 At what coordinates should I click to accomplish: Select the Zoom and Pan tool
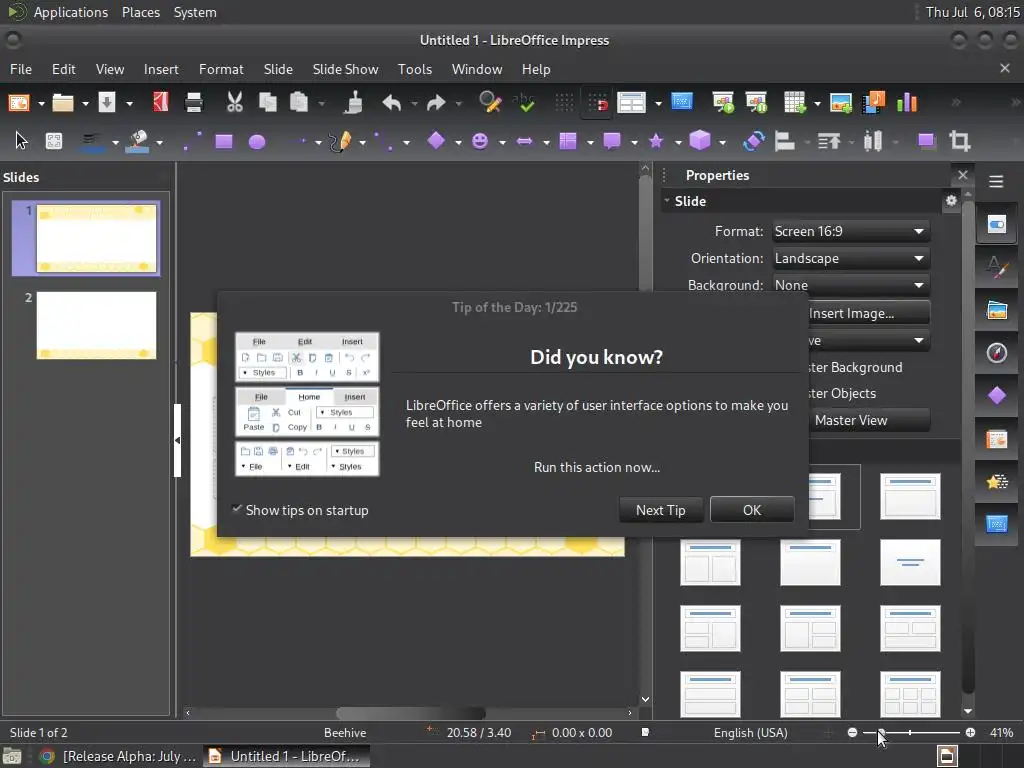click(54, 141)
